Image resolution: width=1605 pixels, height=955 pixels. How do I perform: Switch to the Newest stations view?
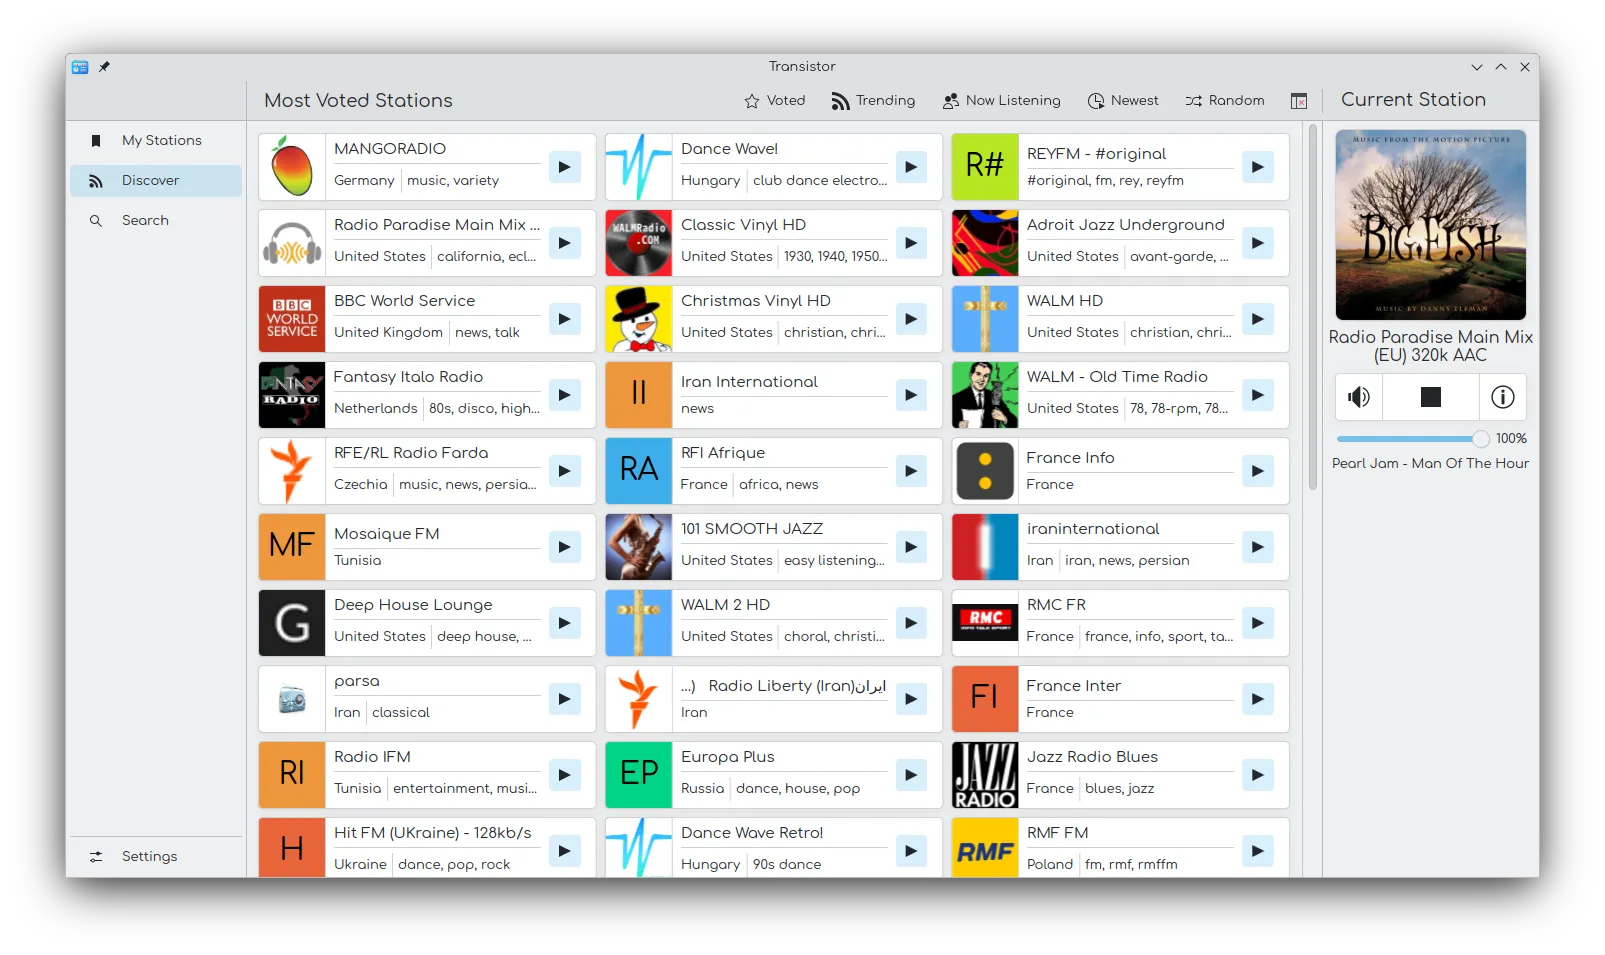(1122, 100)
